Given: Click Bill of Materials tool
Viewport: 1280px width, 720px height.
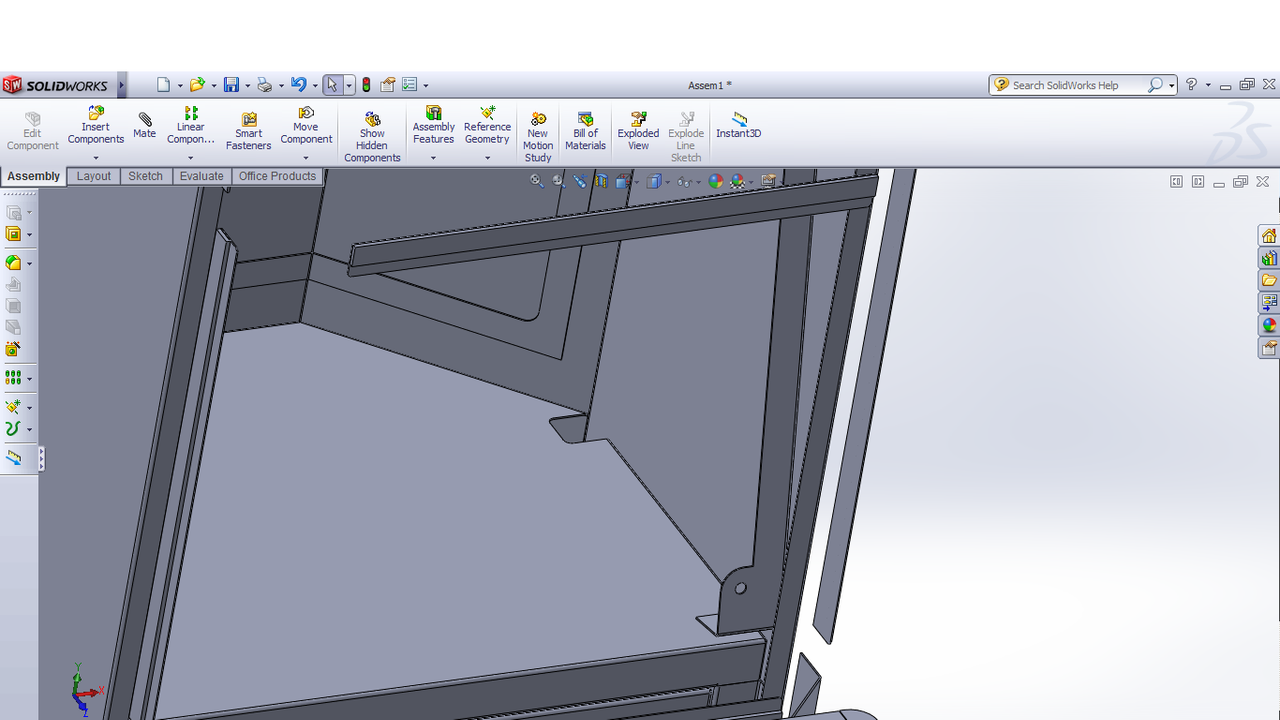Looking at the screenshot, I should [x=585, y=131].
